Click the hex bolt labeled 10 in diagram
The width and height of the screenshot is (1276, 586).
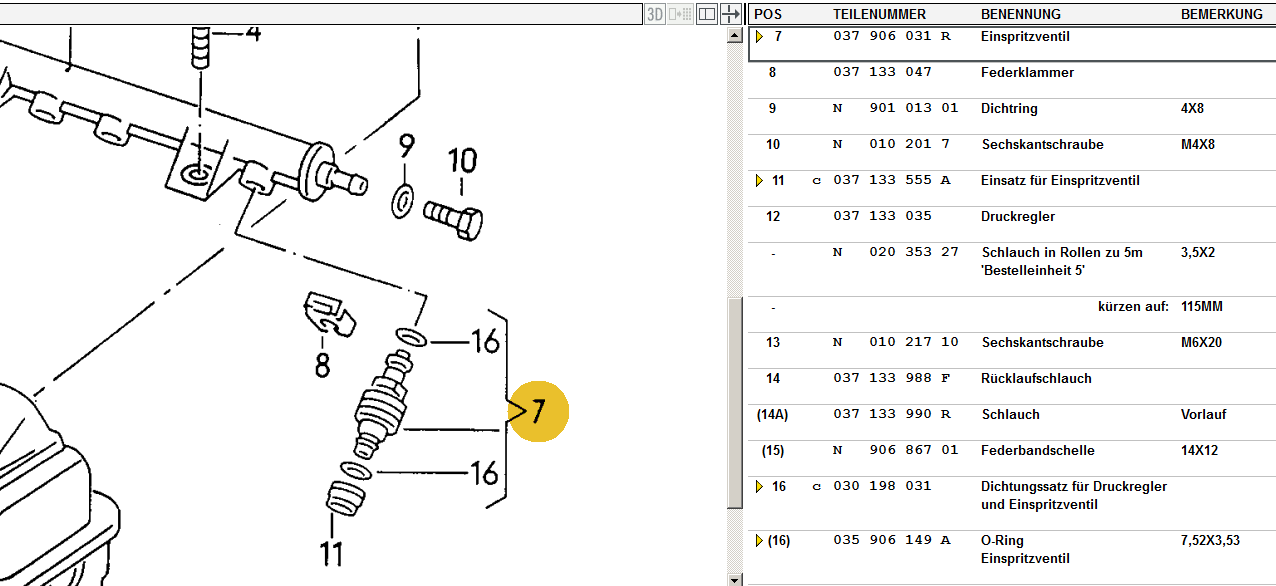453,217
